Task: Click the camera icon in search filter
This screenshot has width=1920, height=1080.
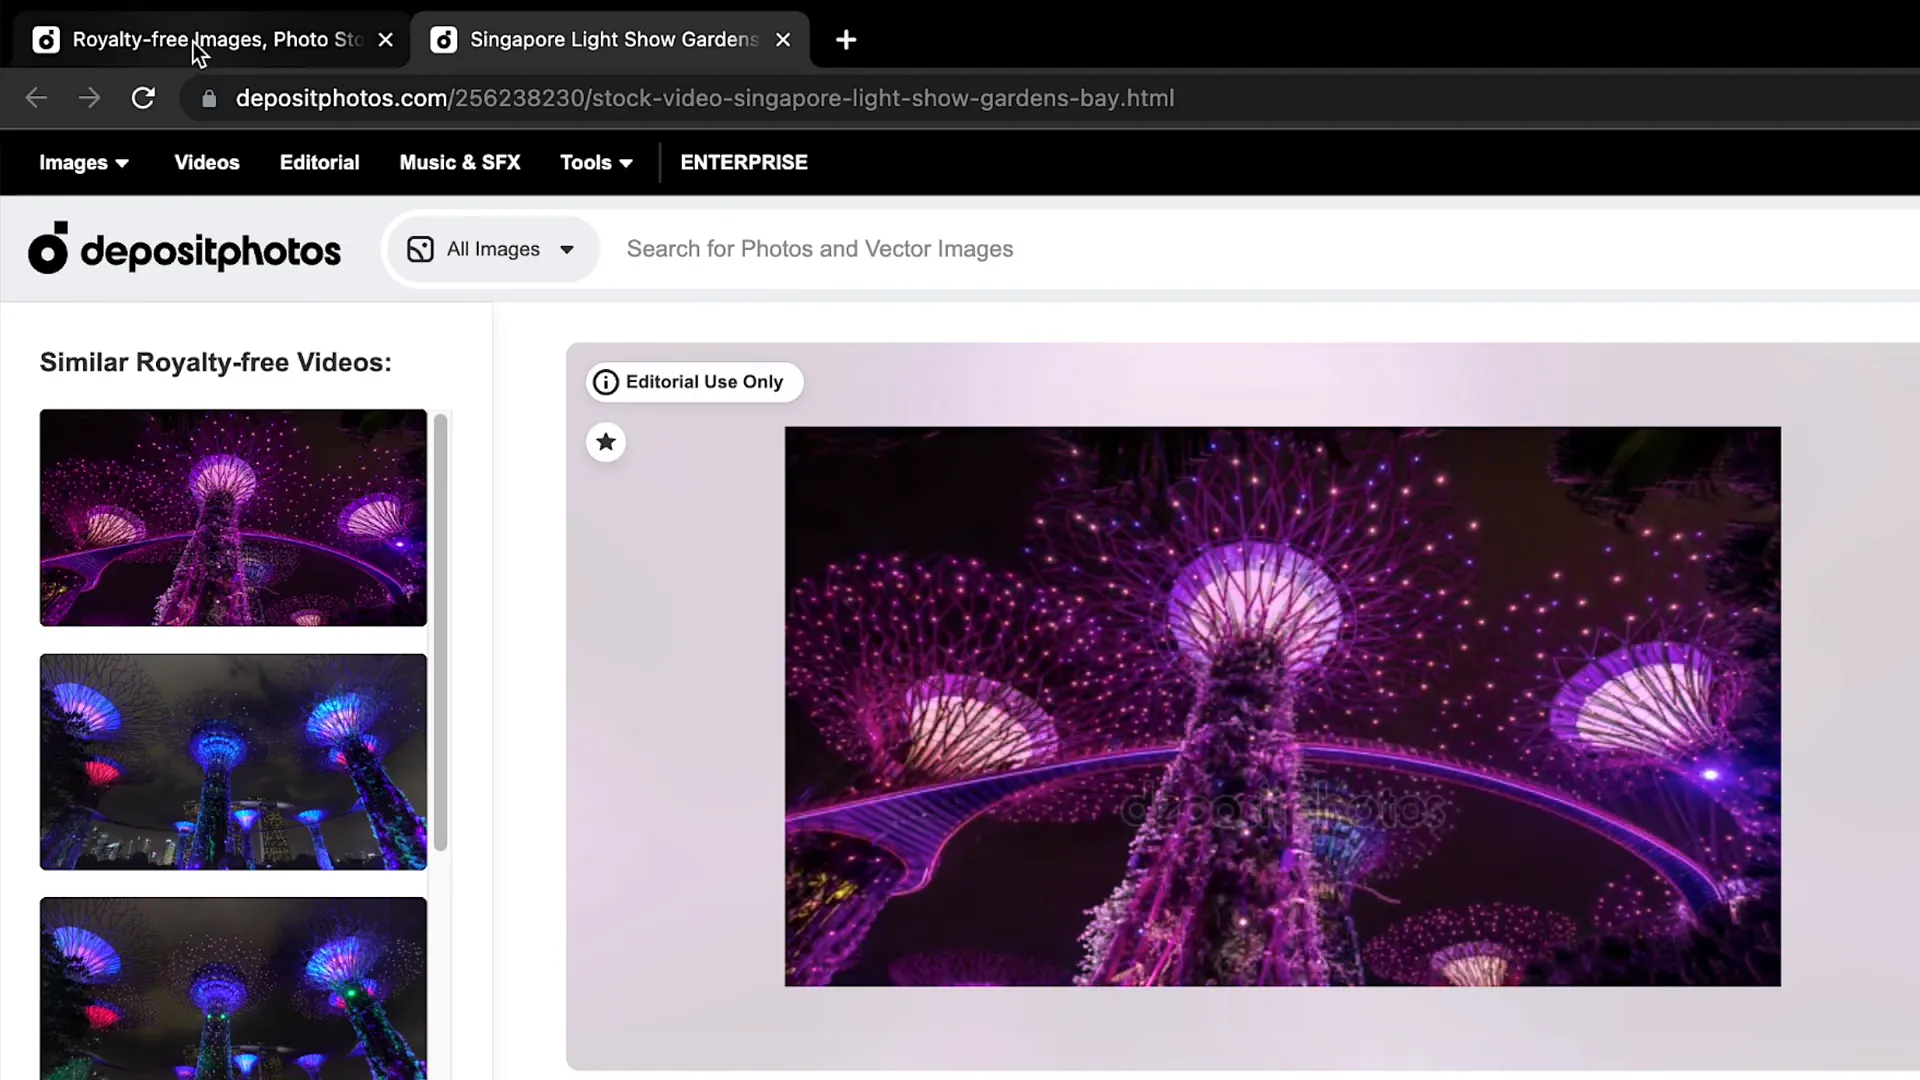Action: 420,249
